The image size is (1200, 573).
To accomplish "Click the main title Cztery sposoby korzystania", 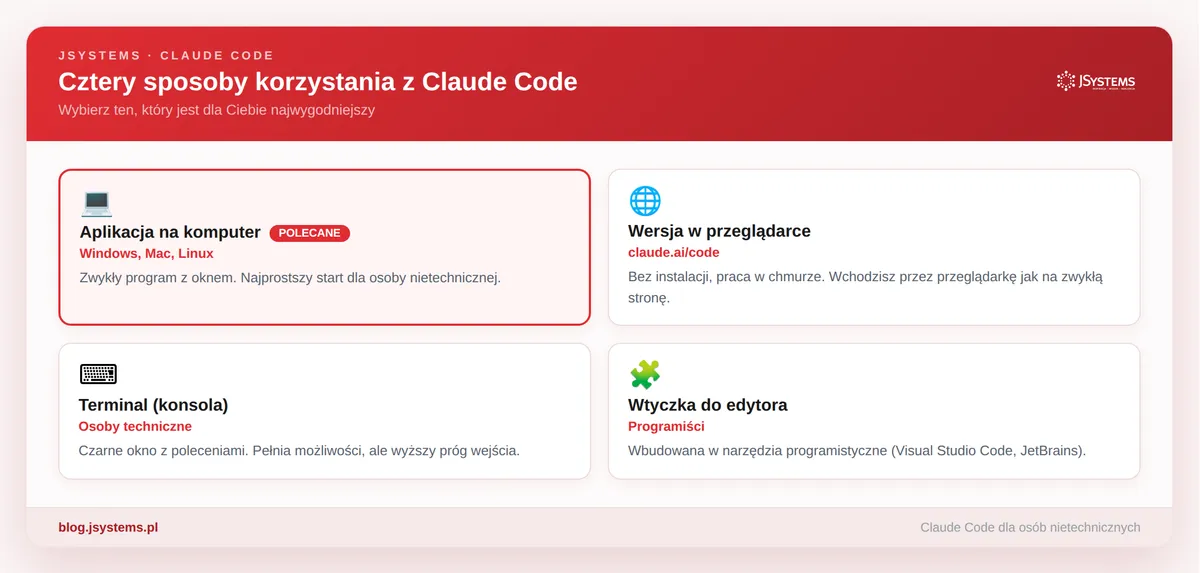I will click(x=318, y=81).
